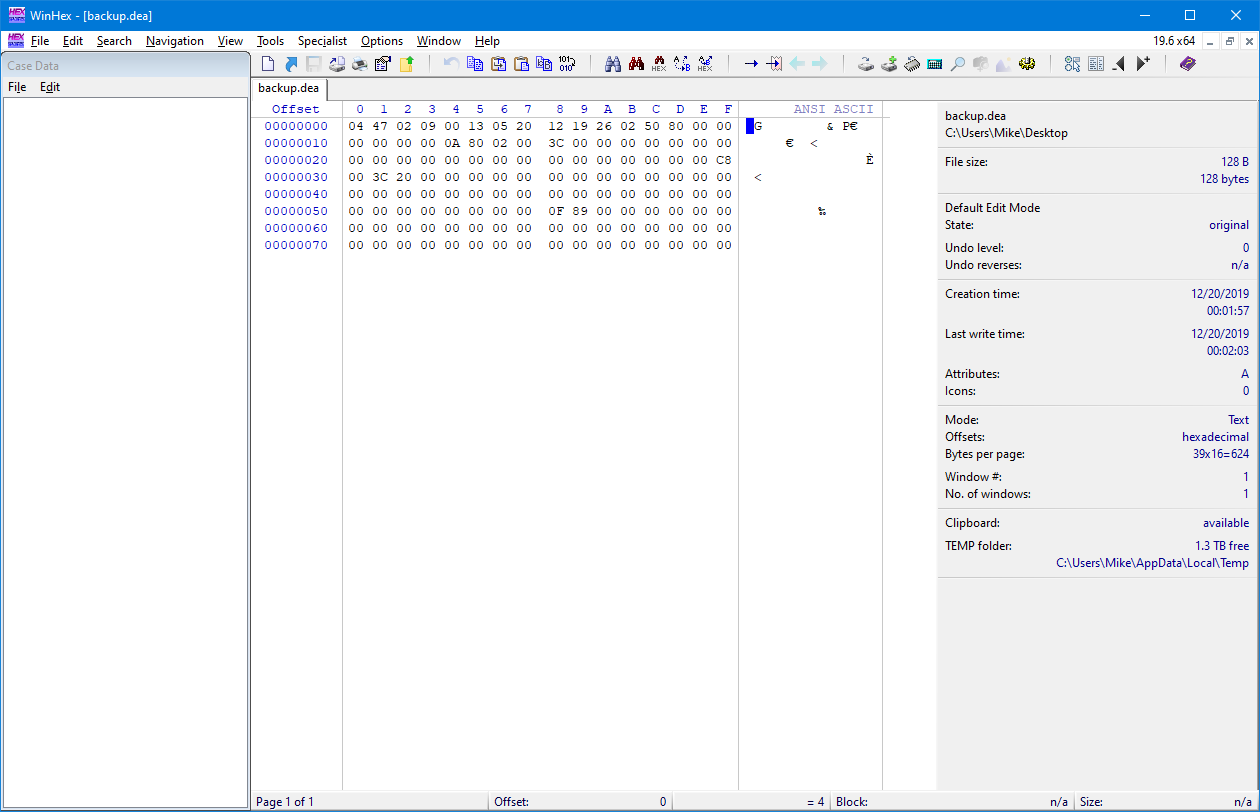
Task: Open the View menu
Action: click(230, 41)
